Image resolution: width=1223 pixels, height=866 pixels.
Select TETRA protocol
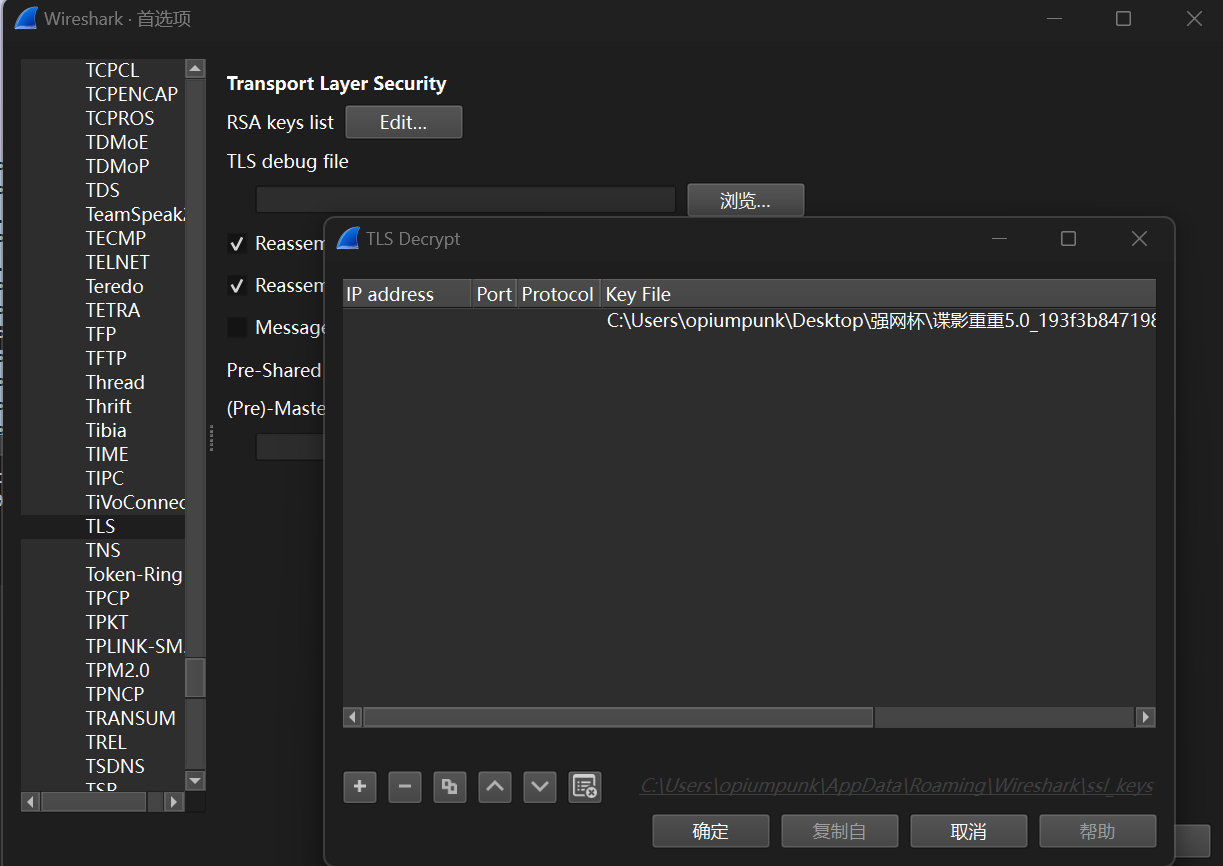pos(113,310)
